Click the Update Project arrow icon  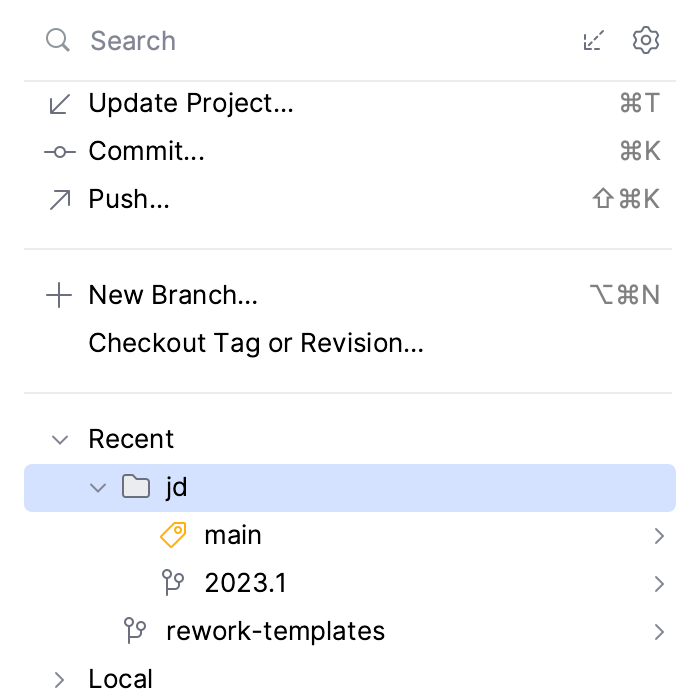(60, 103)
